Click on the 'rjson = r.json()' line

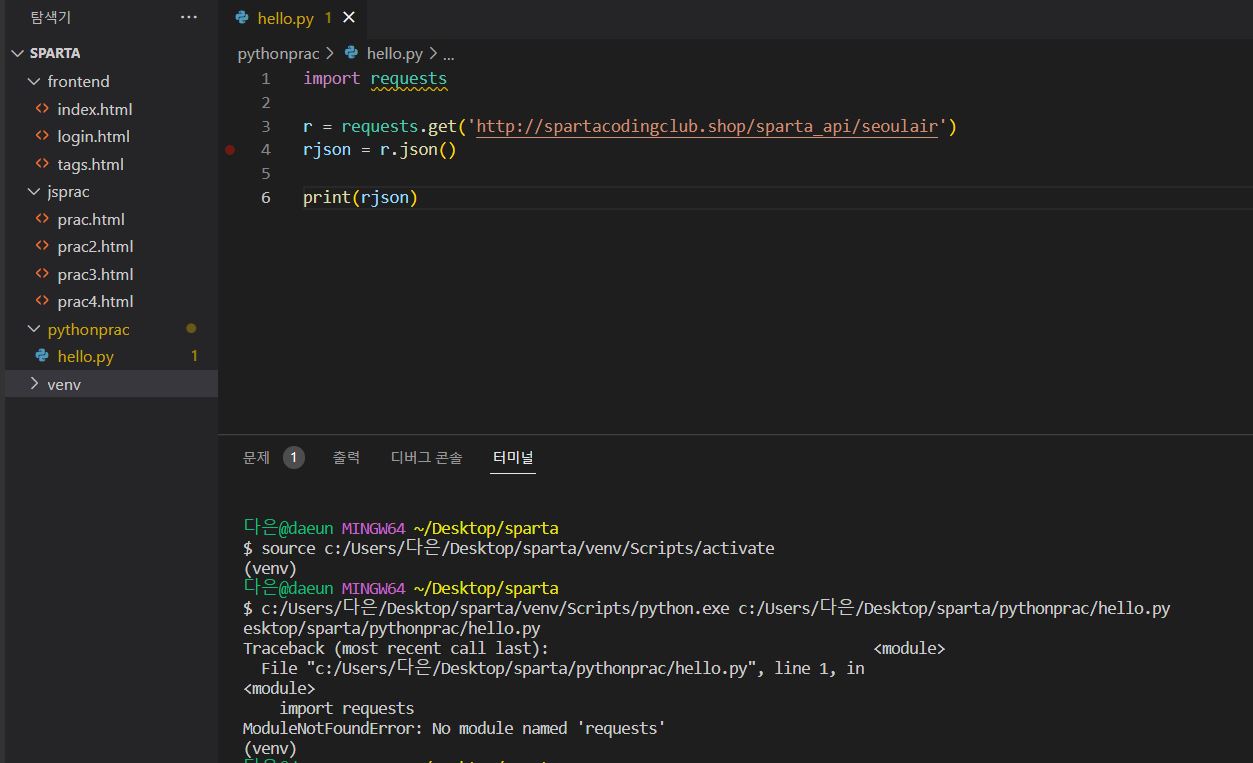(379, 150)
